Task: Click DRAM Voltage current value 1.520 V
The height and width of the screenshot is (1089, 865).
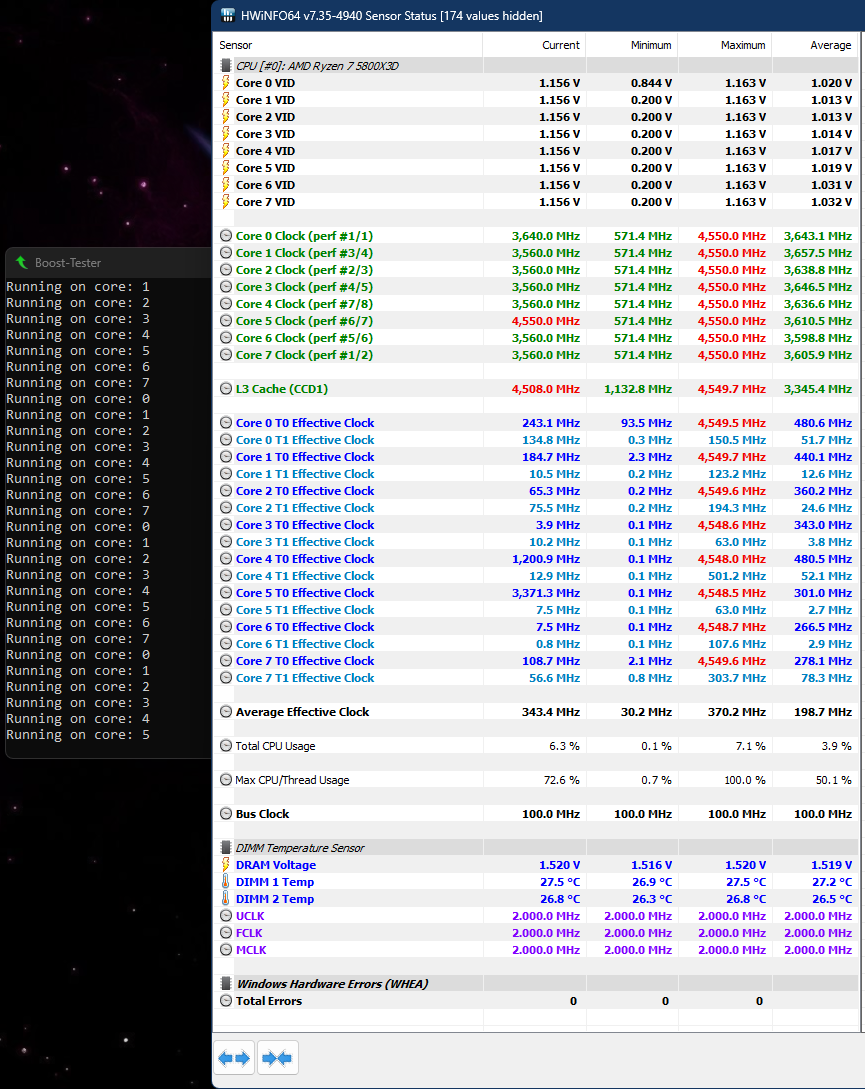Action: coord(559,865)
